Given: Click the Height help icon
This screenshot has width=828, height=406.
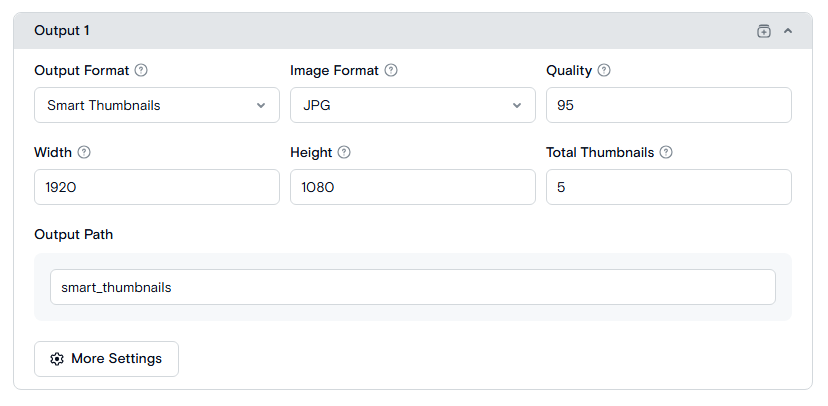Looking at the screenshot, I should point(344,152).
